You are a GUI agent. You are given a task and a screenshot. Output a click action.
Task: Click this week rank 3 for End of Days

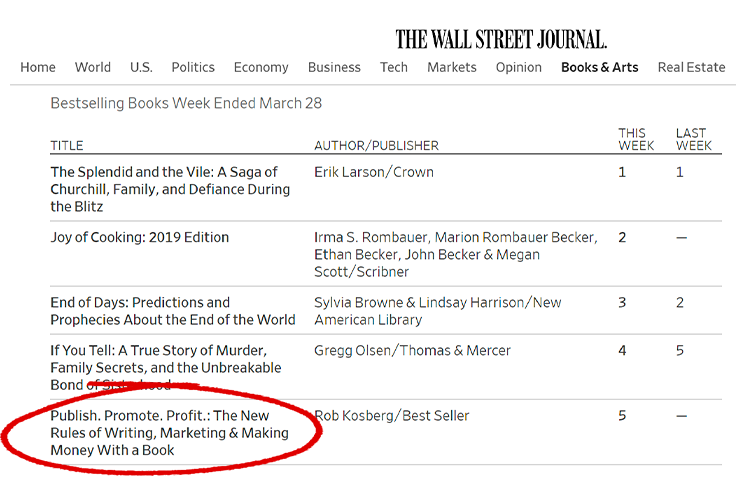pos(622,303)
